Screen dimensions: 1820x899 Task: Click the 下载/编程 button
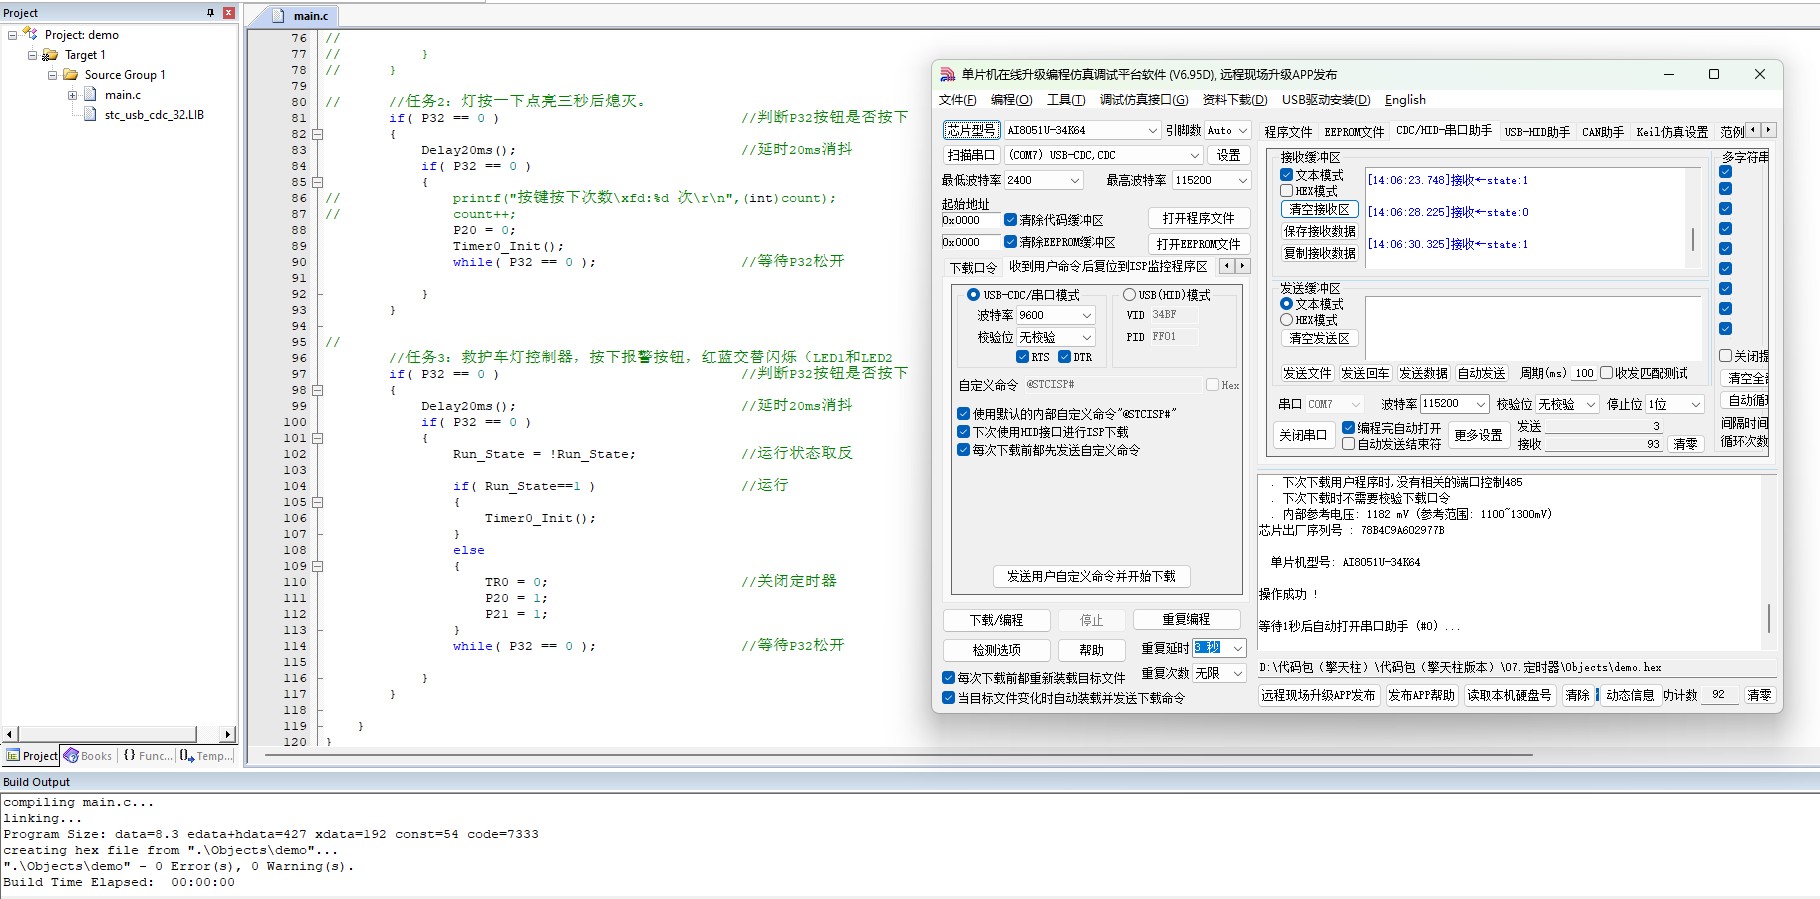point(997,620)
